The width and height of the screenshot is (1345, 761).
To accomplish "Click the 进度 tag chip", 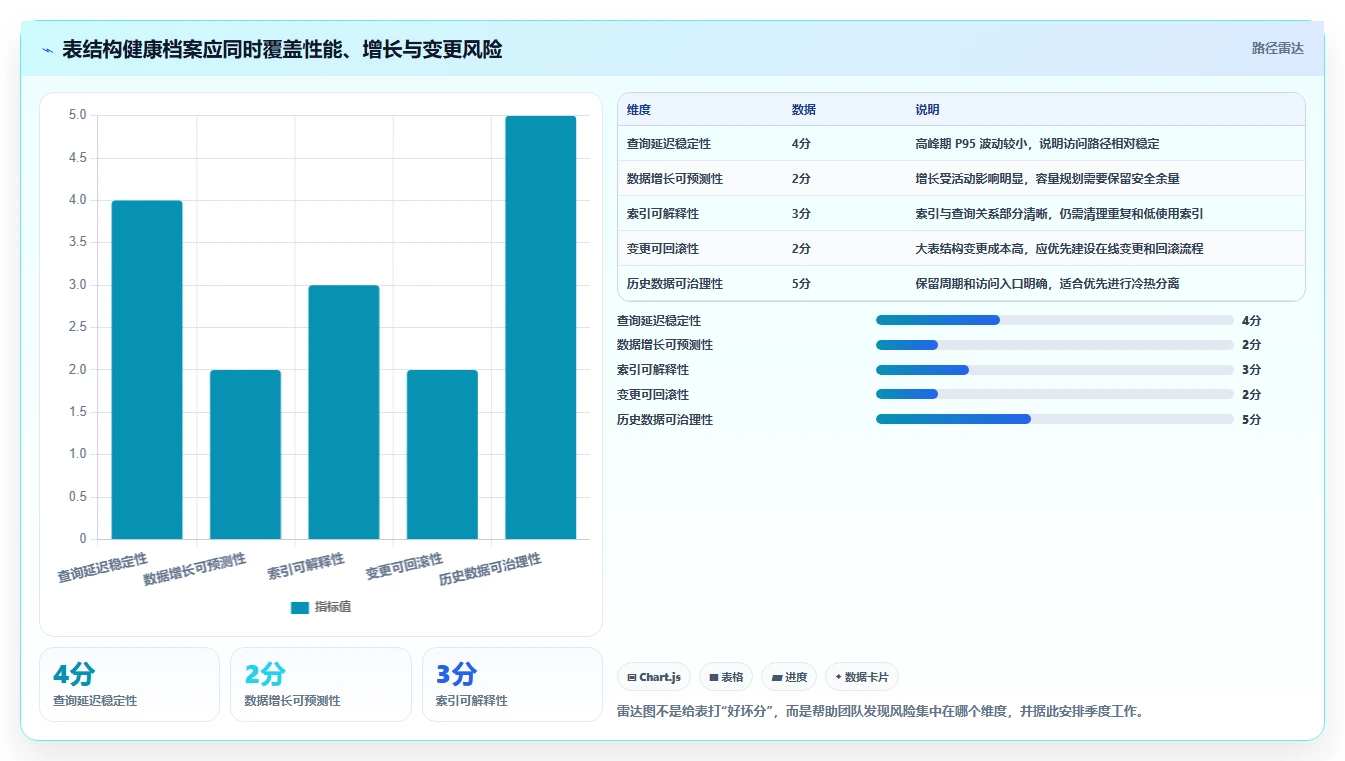I will tap(789, 677).
